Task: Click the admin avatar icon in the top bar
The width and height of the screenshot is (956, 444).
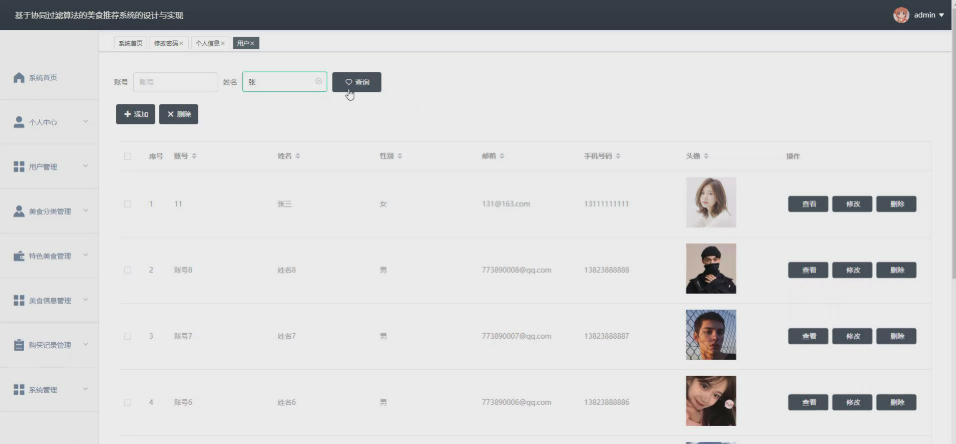Action: pos(901,15)
